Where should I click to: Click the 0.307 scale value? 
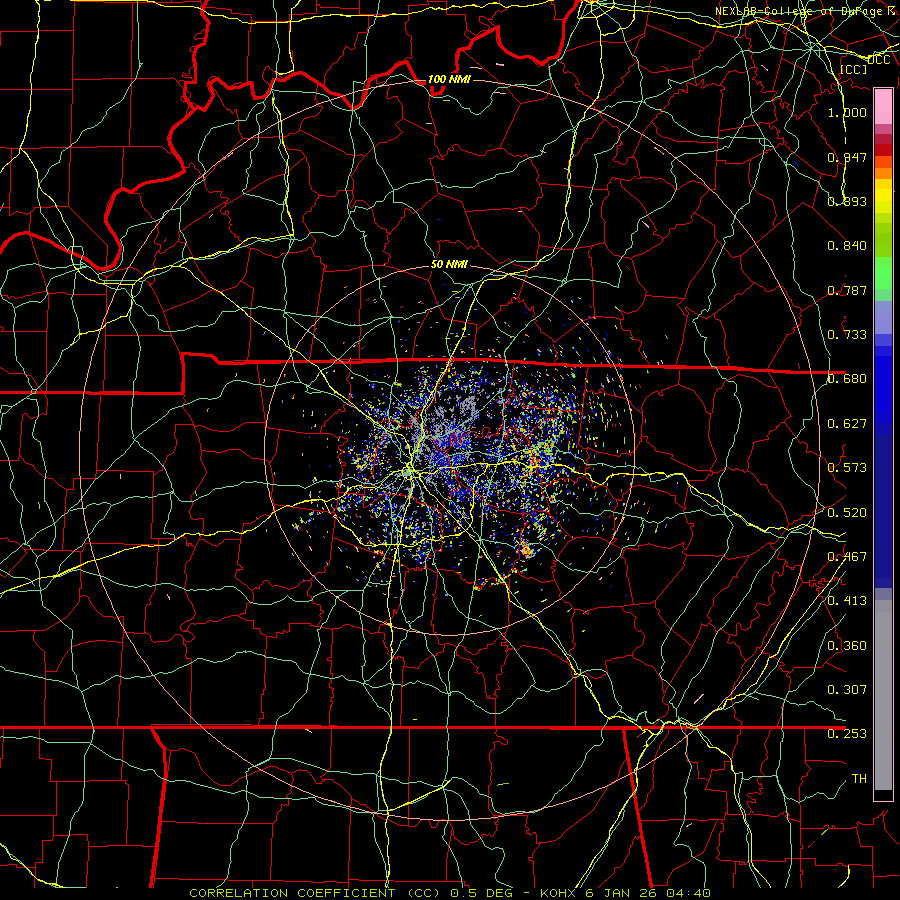pyautogui.click(x=847, y=689)
